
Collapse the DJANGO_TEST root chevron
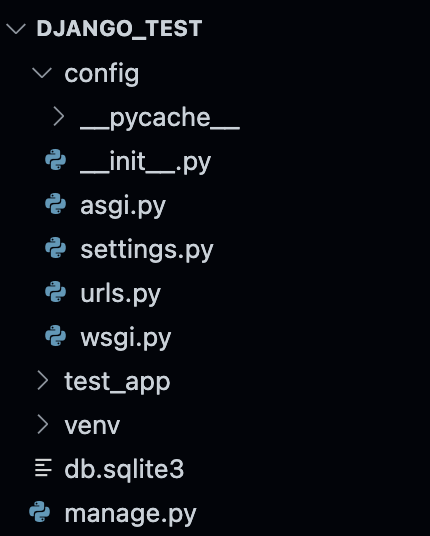pos(16,29)
